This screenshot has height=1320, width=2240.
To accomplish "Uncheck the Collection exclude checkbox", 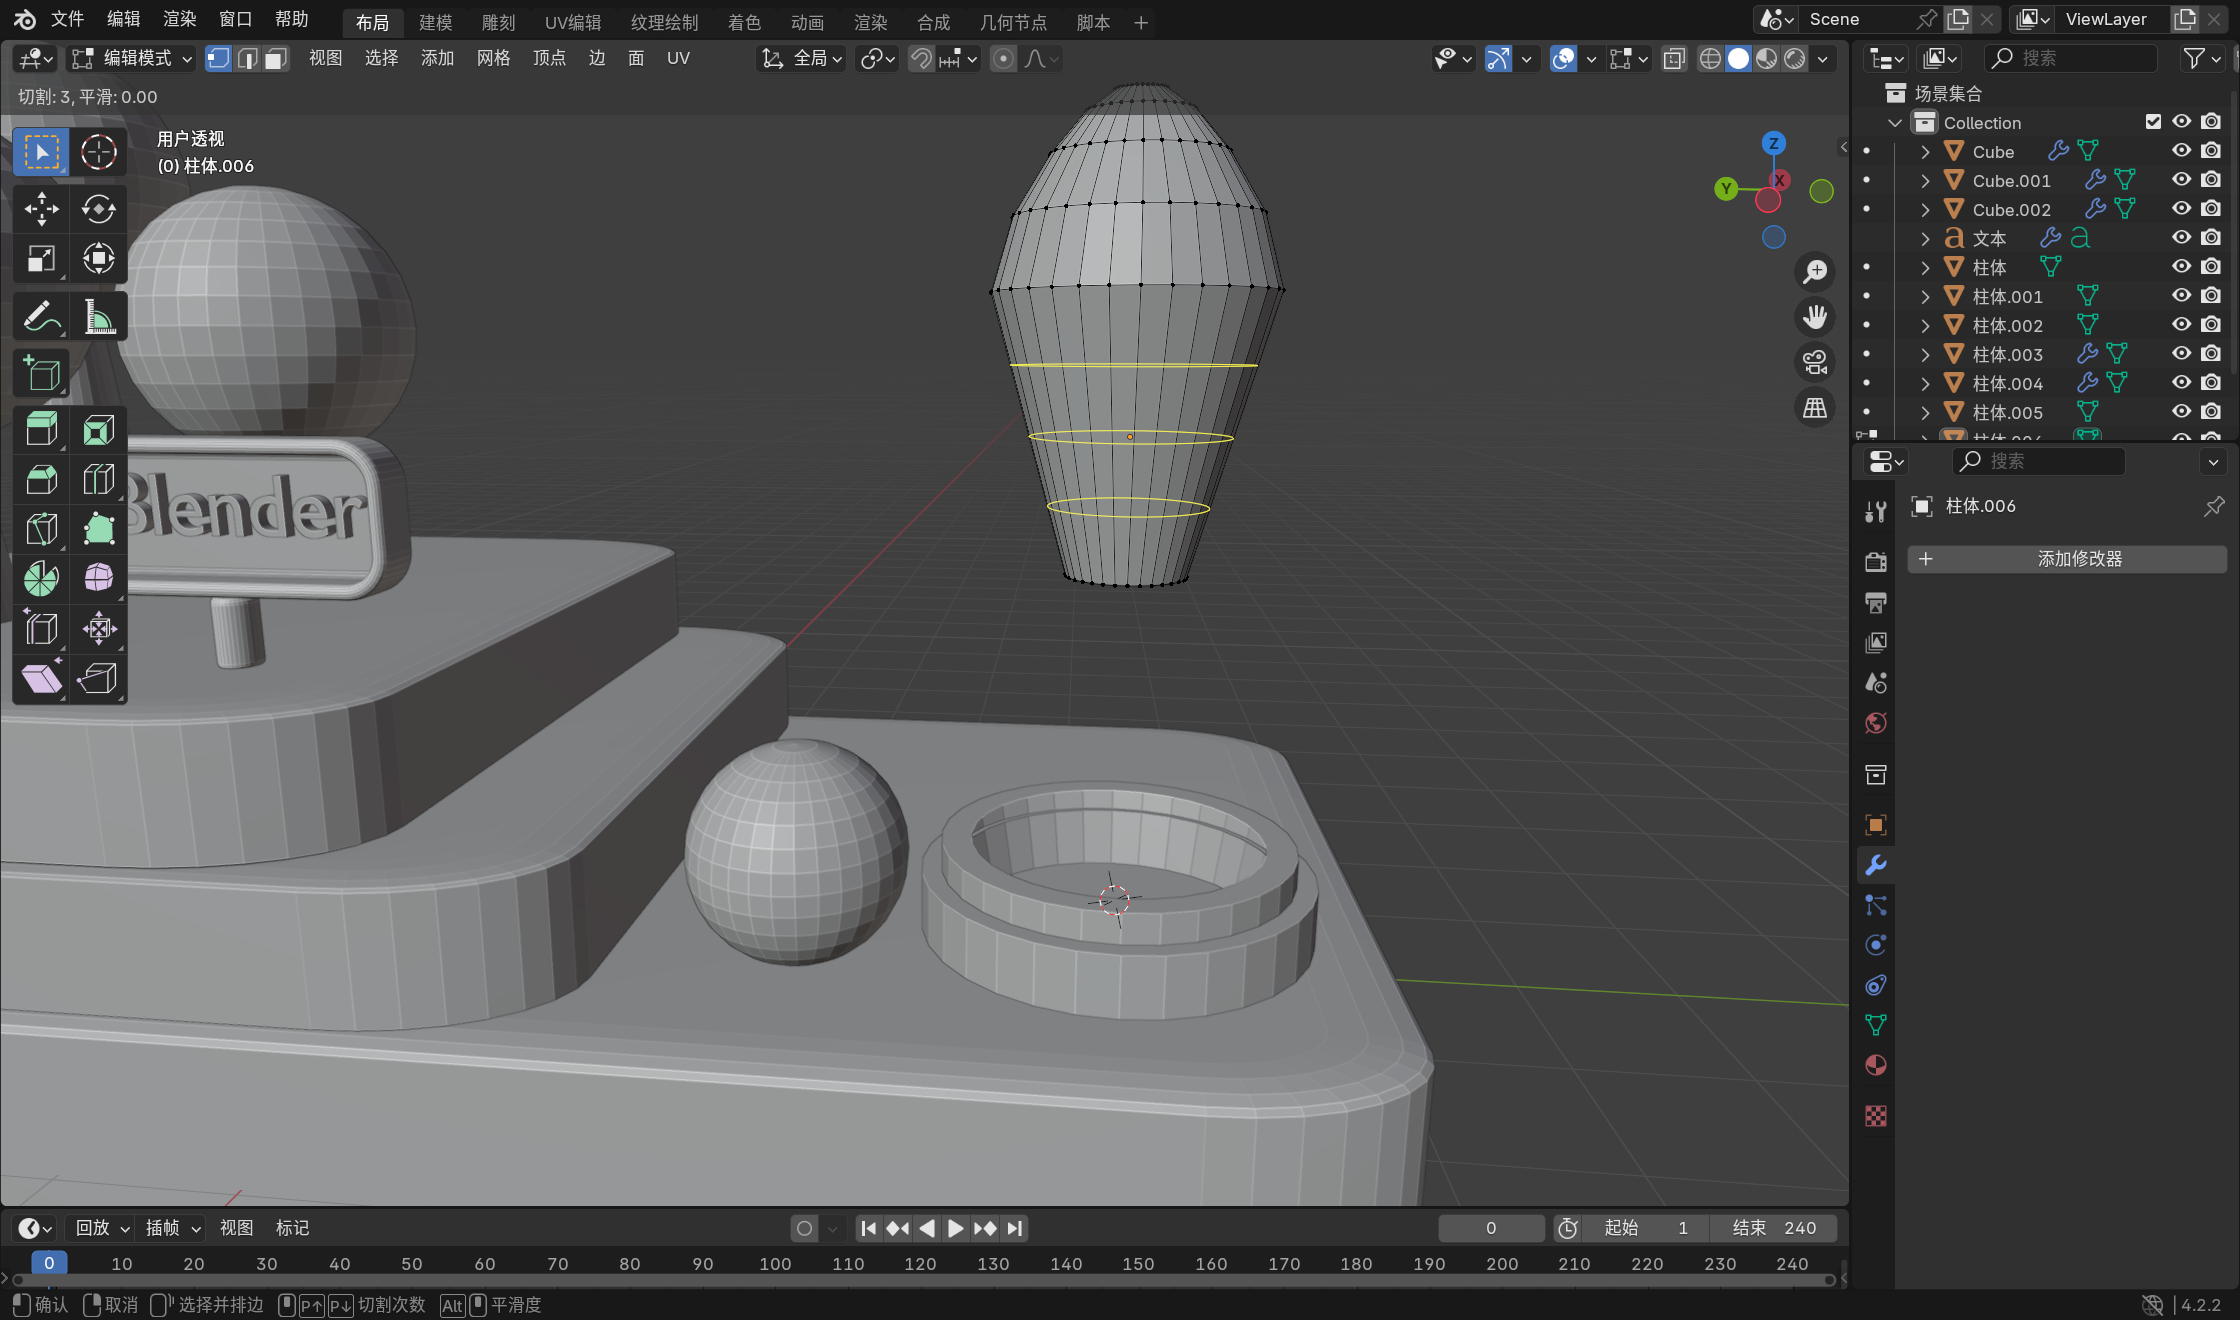I will click(2153, 122).
